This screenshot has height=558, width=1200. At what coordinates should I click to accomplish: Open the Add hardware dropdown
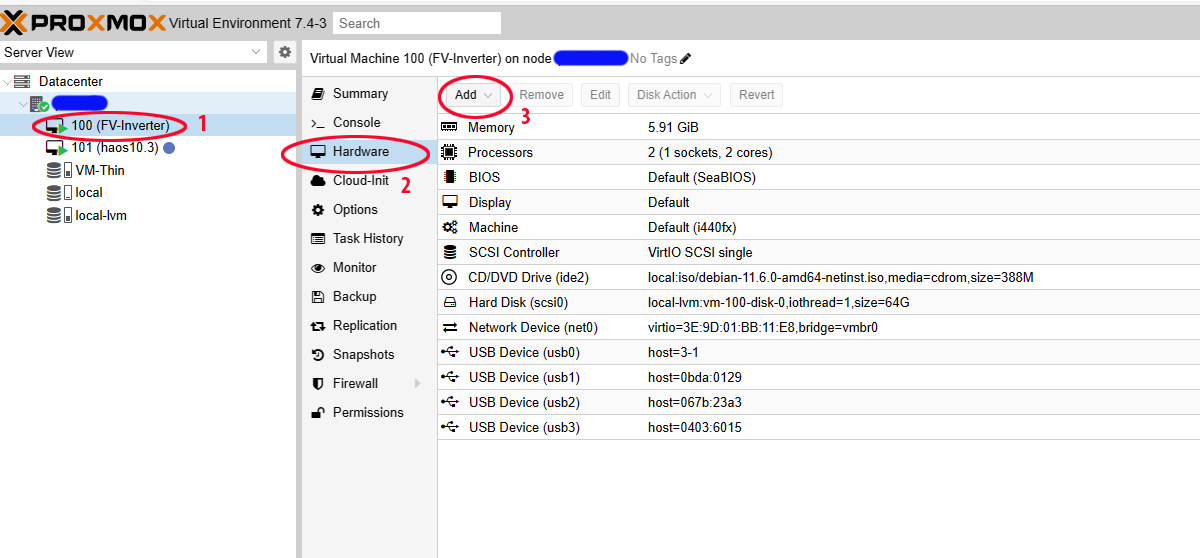[x=474, y=95]
